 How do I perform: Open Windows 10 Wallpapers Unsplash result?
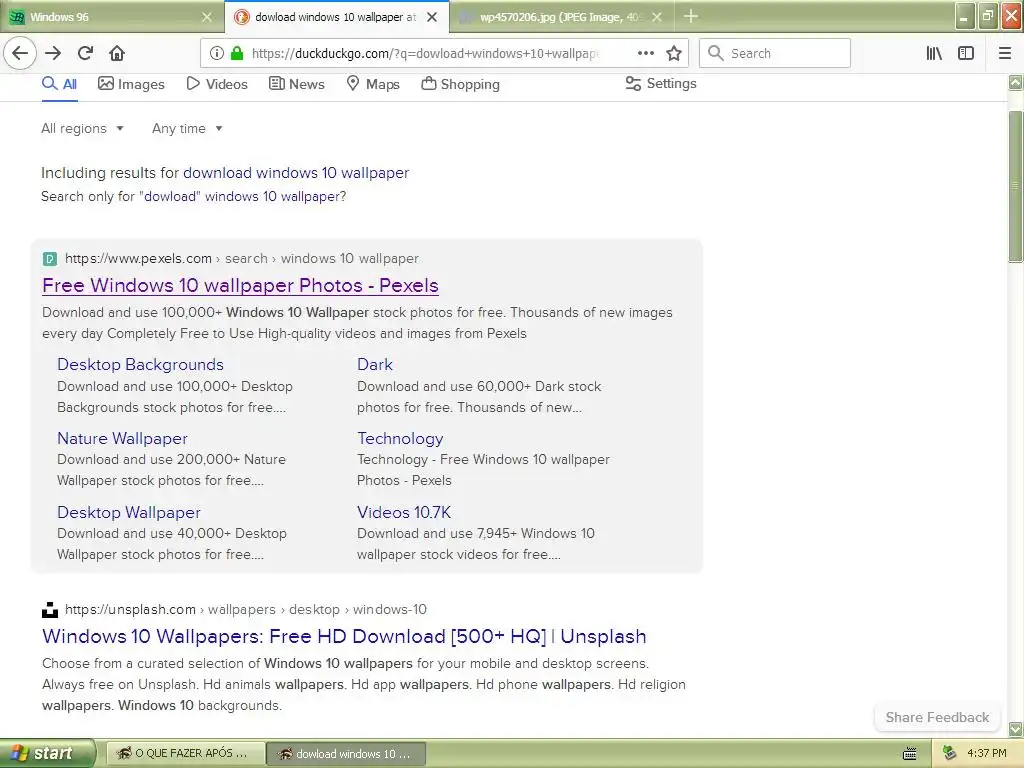[344, 637]
